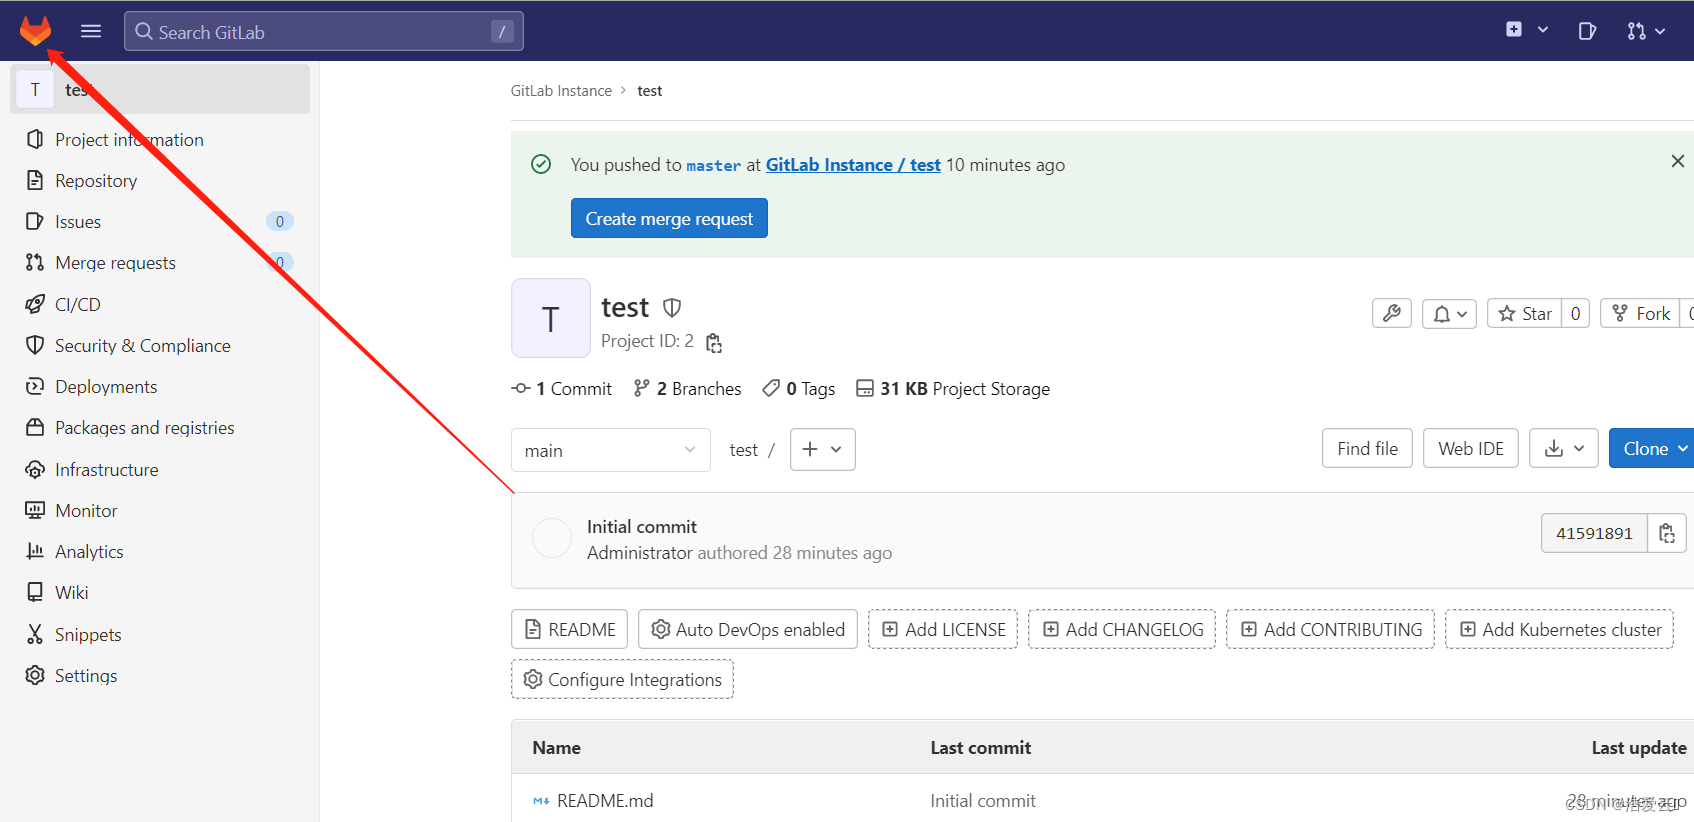This screenshot has width=1694, height=822.
Task: Open the Initial commit link in commit panel
Action: 642,527
